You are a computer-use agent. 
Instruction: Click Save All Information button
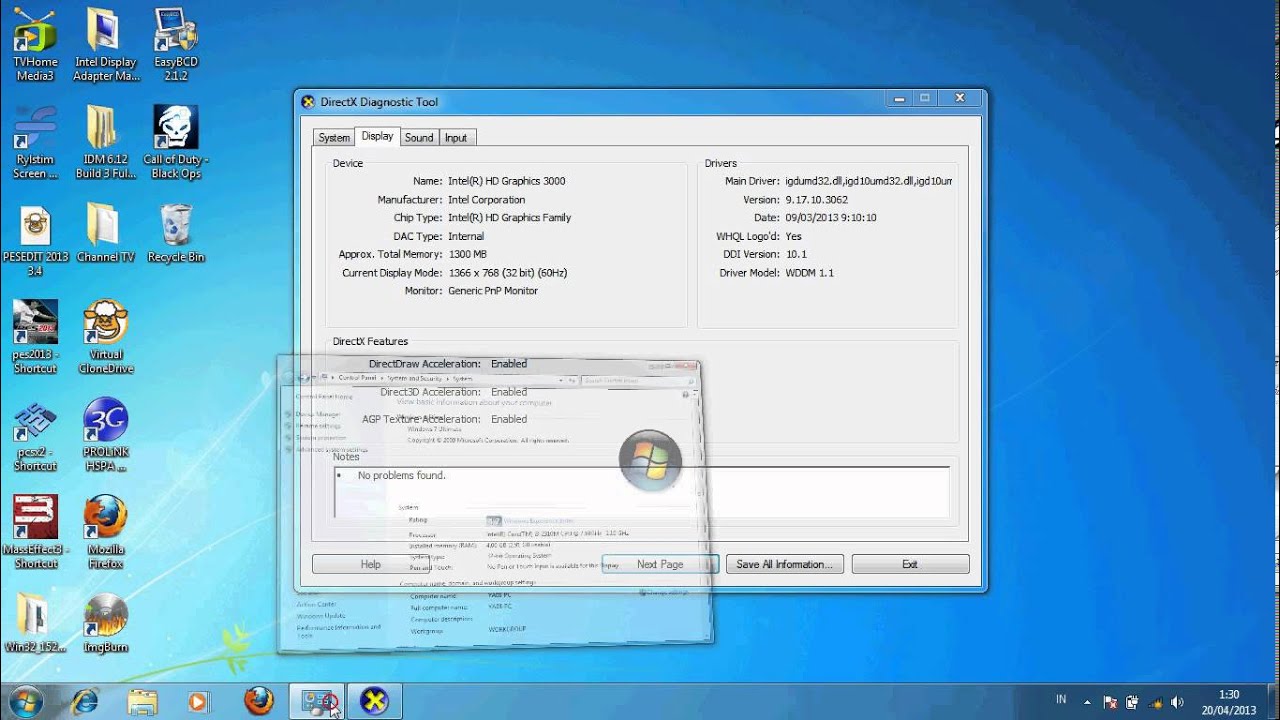[x=784, y=564]
